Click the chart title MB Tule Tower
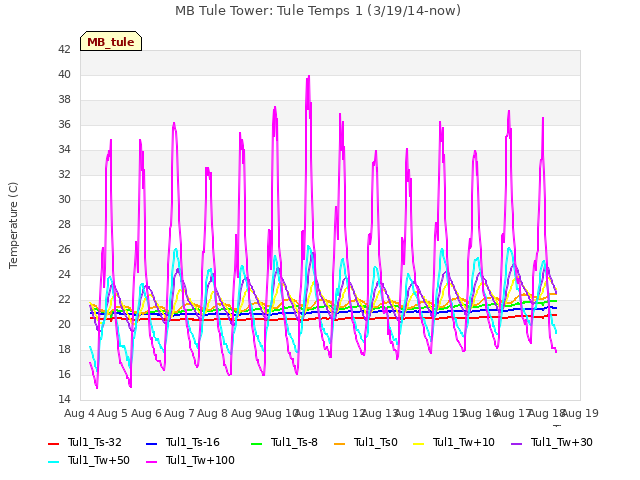The image size is (640, 480). tap(318, 10)
